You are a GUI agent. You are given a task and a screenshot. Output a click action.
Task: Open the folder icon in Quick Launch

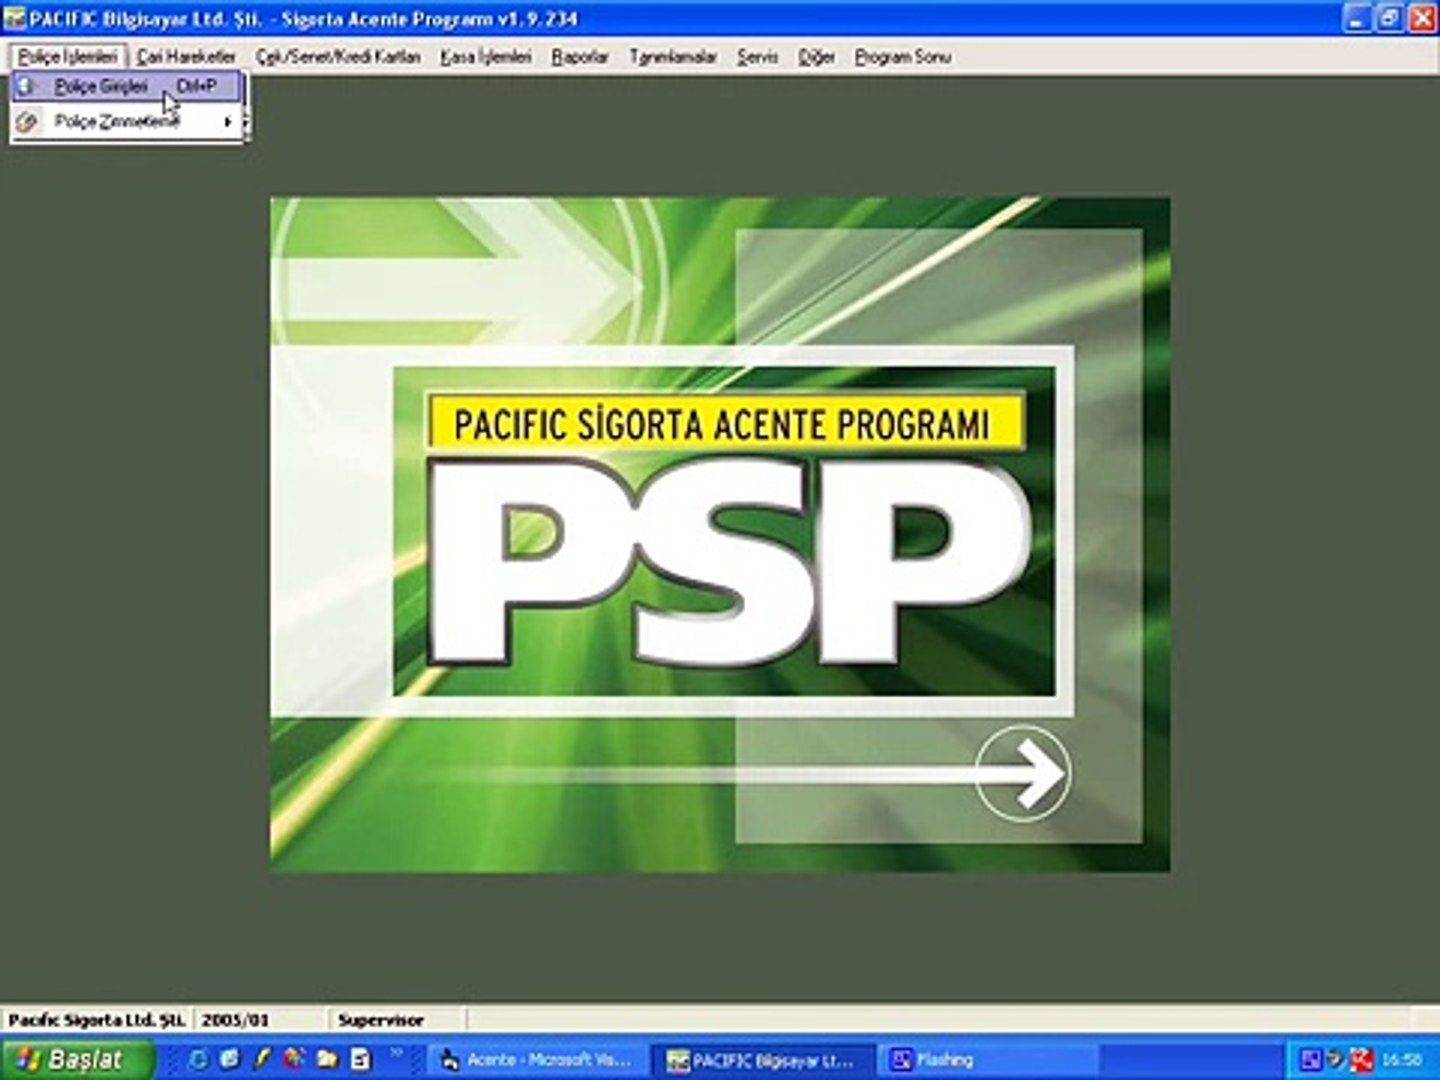pos(327,1059)
